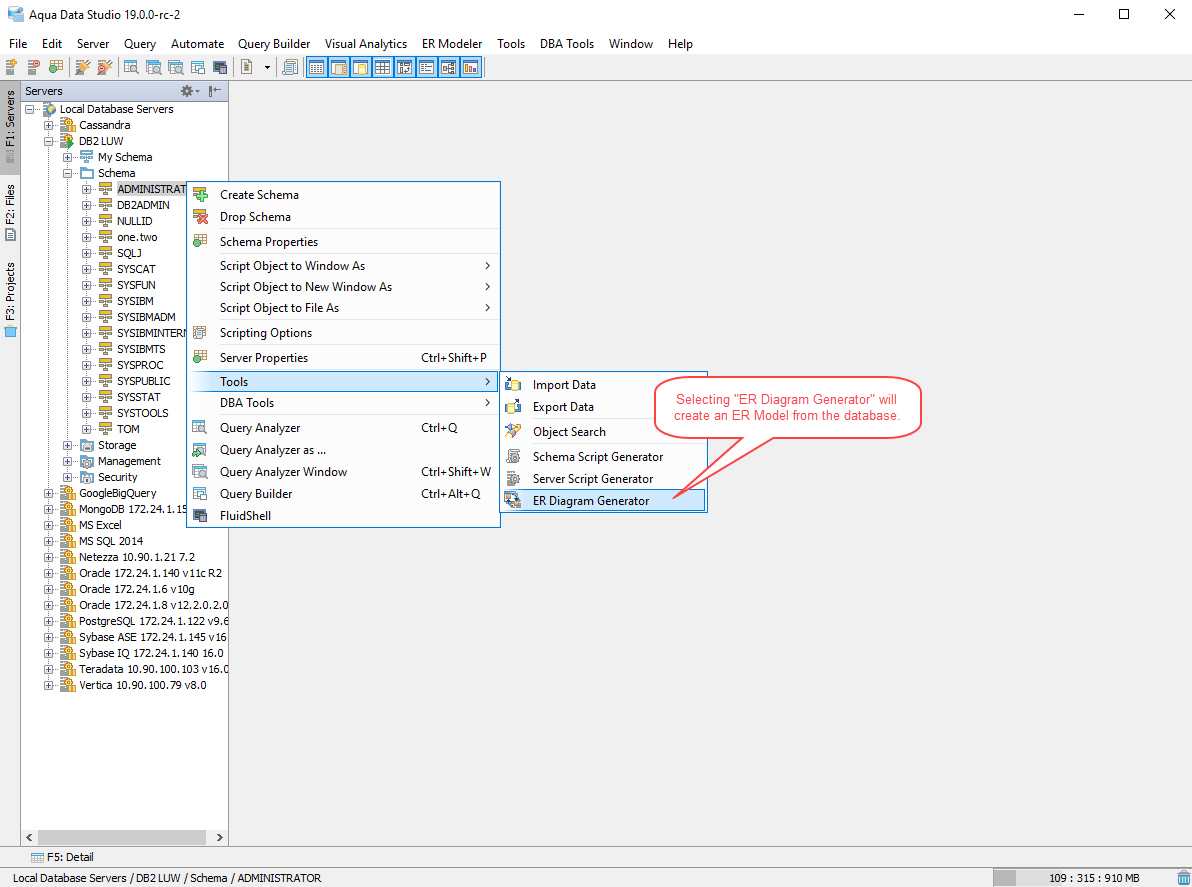Switch to the F2: Files side tab

[10, 213]
